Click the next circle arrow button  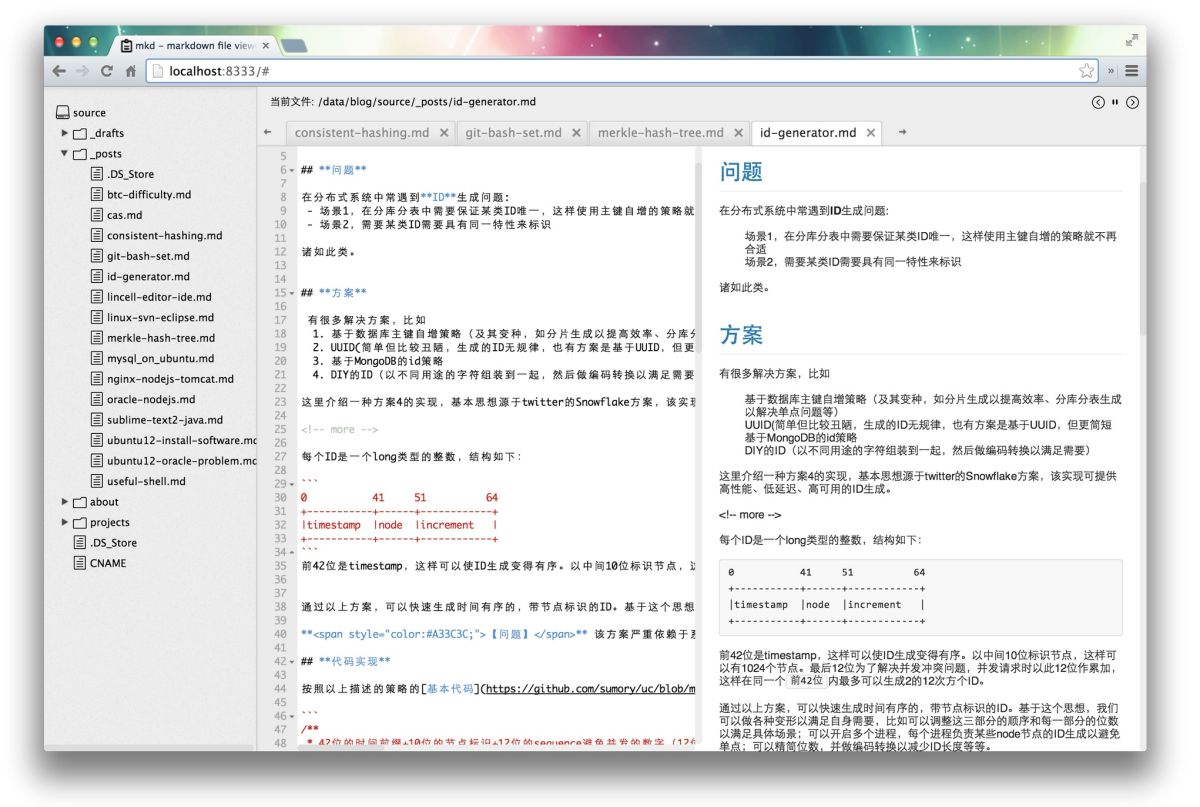pyautogui.click(x=1132, y=102)
